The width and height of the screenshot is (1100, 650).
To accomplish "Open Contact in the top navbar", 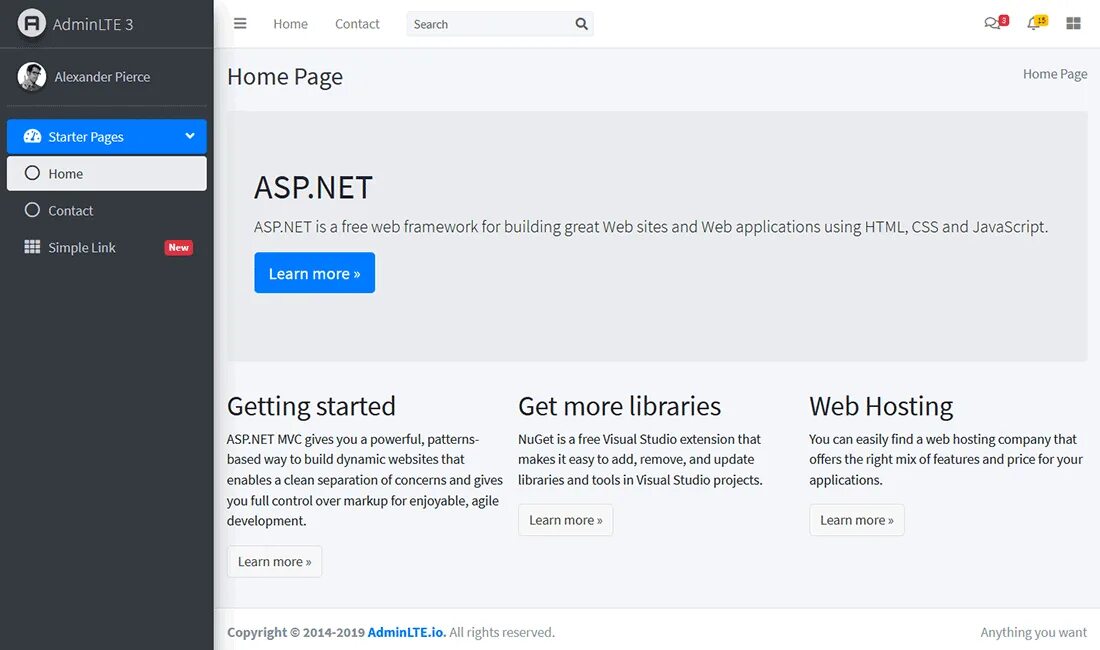I will click(x=357, y=24).
